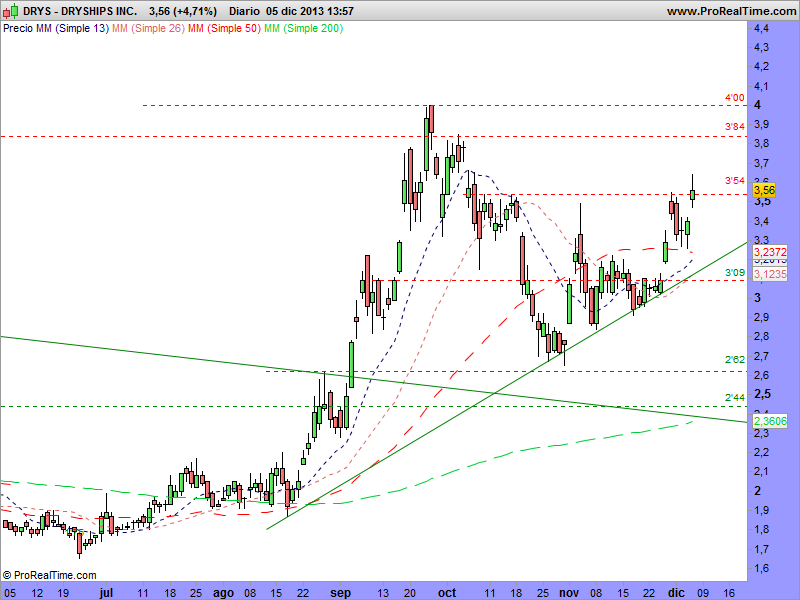Select the DRYS - DRYSHIPS INC. title
This screenshot has height=600, width=800.
[x=80, y=11]
